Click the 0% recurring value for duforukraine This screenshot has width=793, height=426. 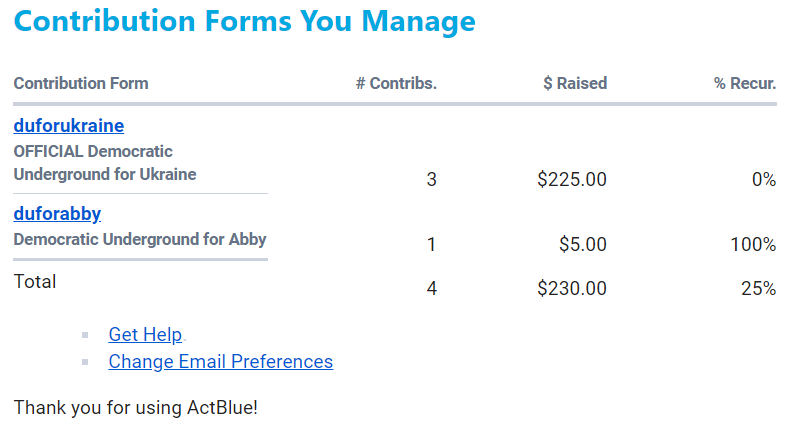(x=763, y=180)
